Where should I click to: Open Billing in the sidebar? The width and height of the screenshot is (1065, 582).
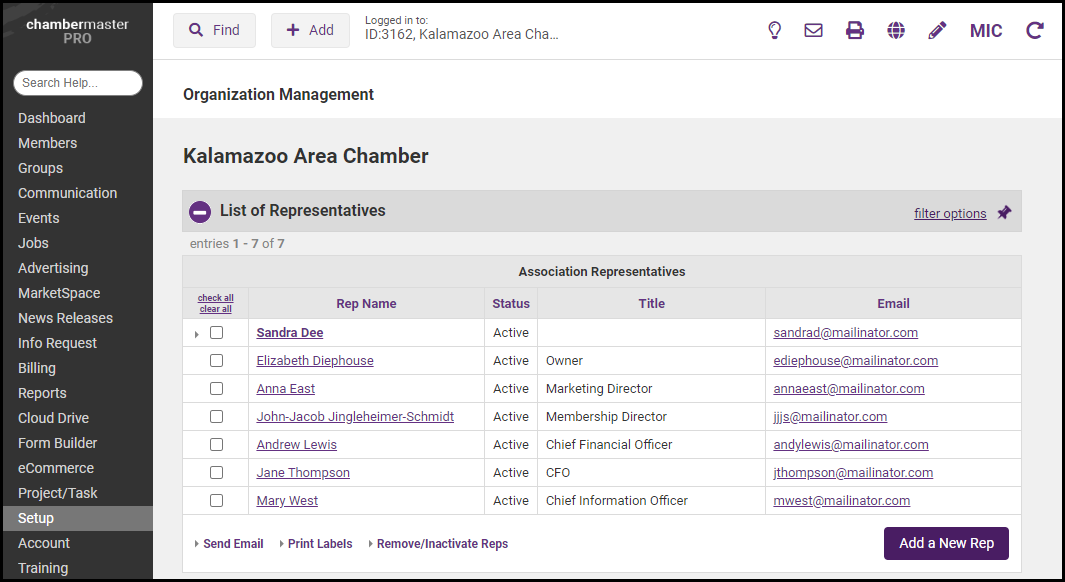pos(37,368)
